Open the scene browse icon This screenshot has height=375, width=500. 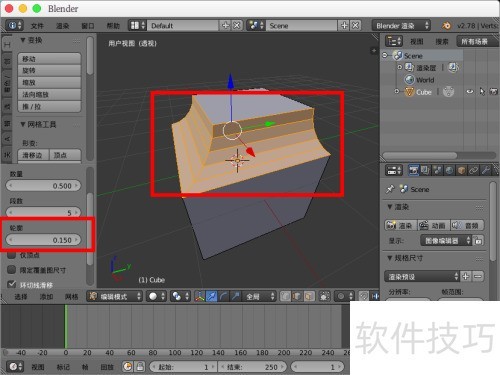point(256,25)
